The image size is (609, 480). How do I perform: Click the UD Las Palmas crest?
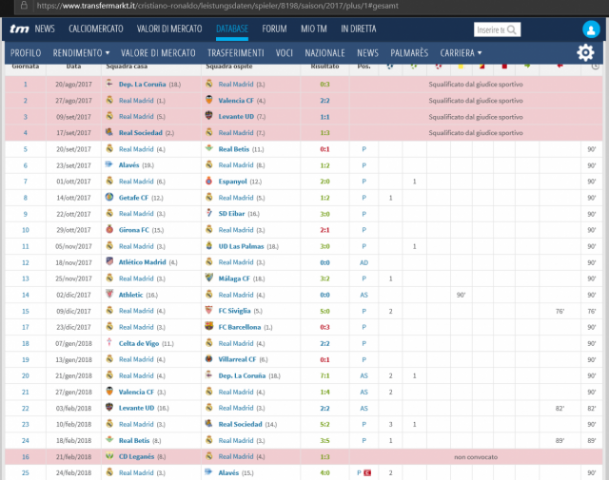(x=209, y=245)
